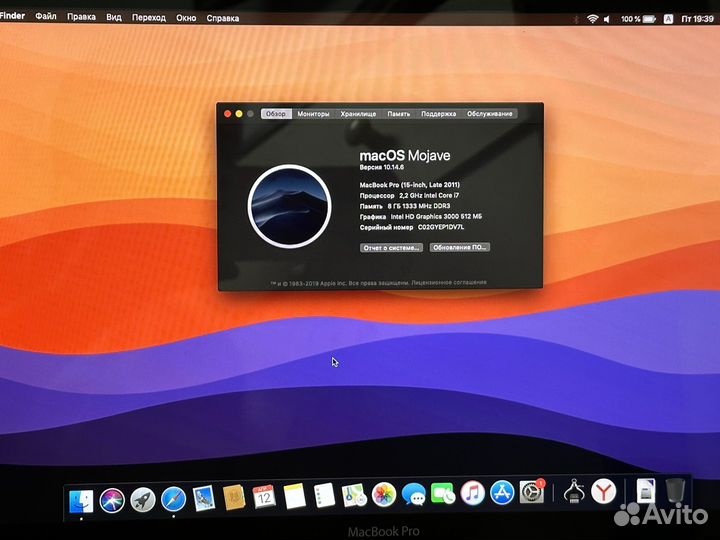
Task: Open the Finder menu
Action: [12, 16]
